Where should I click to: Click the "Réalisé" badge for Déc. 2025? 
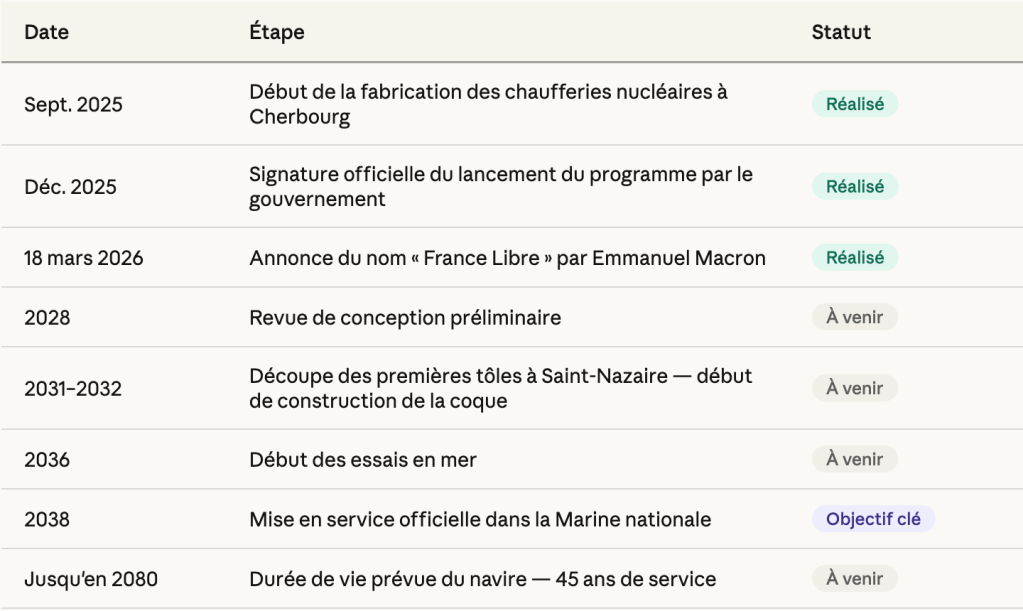[854, 186]
